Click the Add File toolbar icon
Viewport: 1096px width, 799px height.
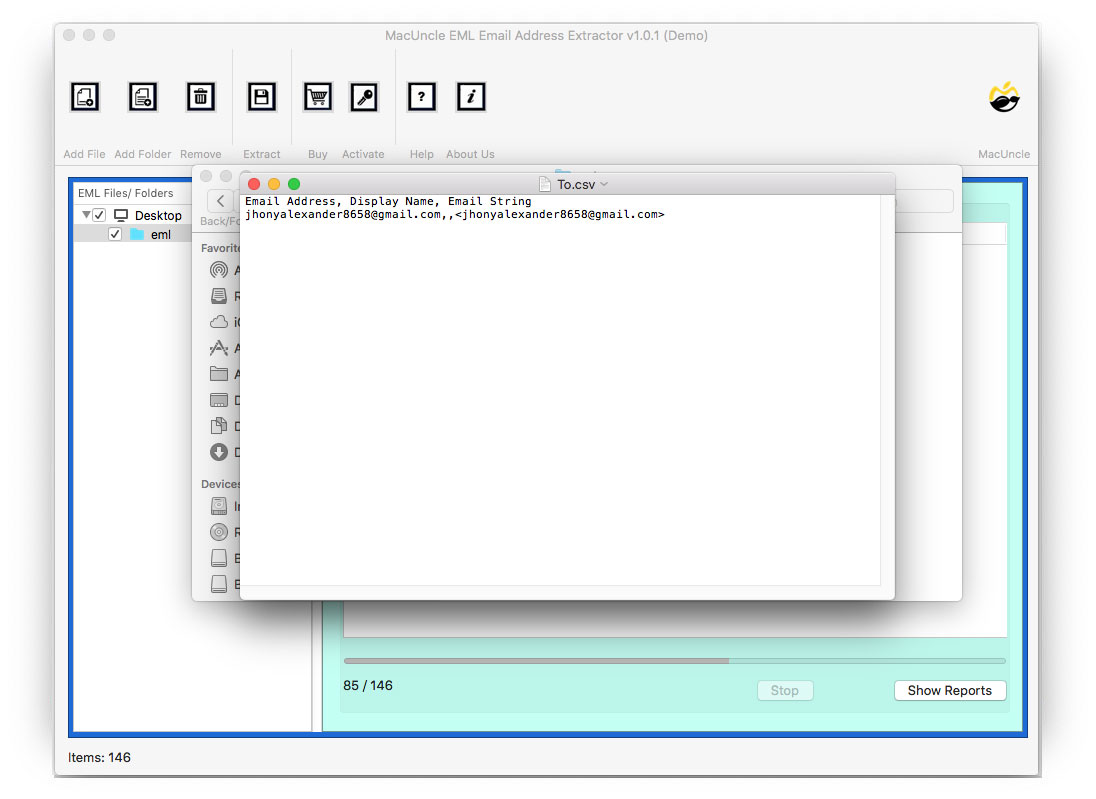(85, 97)
